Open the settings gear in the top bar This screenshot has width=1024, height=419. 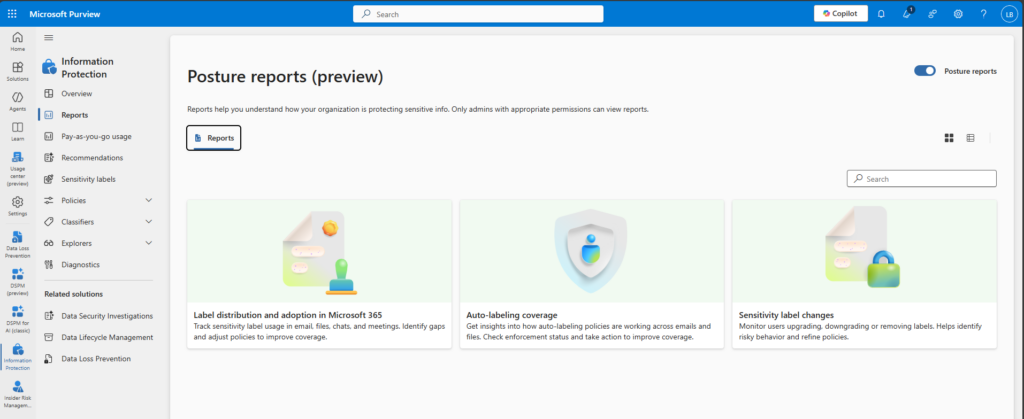pos(958,14)
